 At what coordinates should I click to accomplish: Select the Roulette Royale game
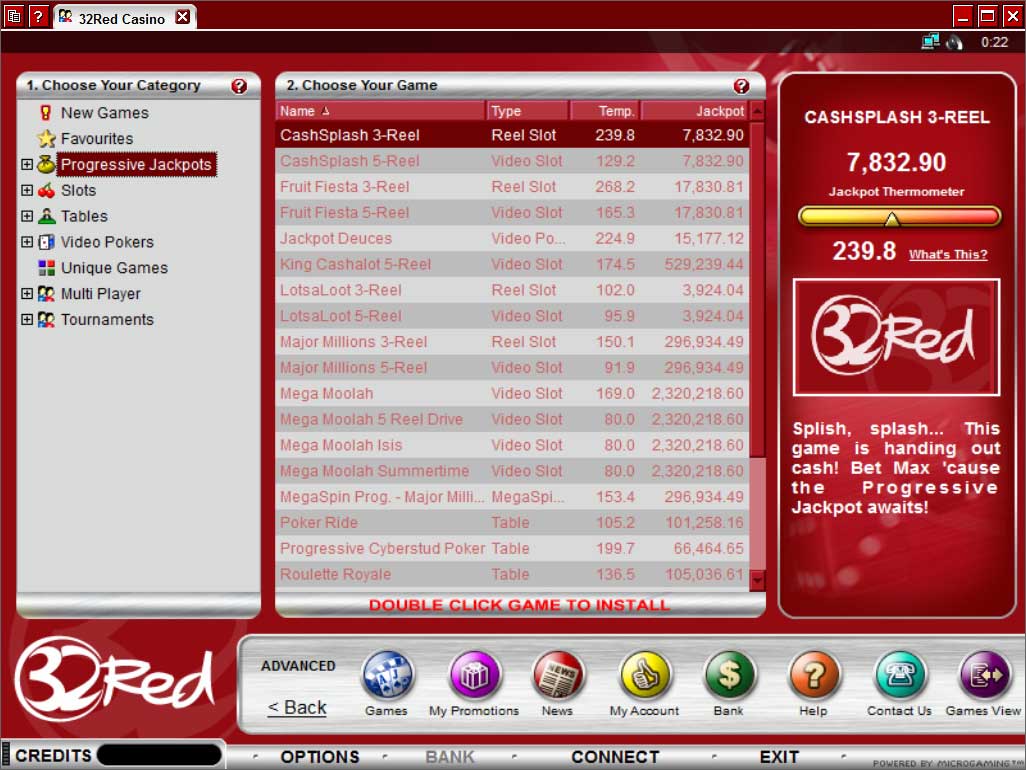click(512, 574)
